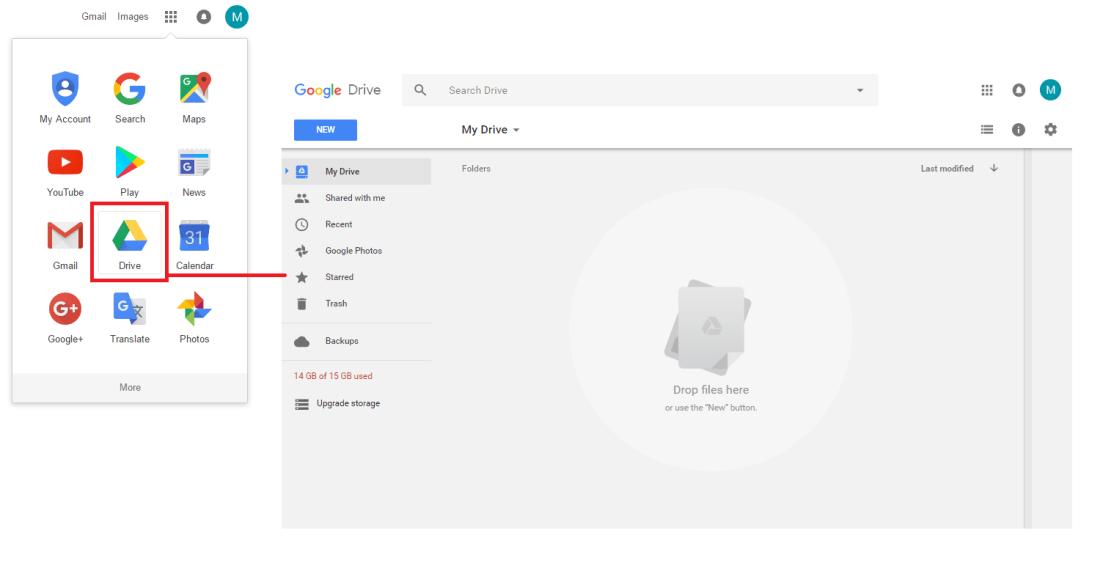Open Maps app in launcher

(x=194, y=97)
